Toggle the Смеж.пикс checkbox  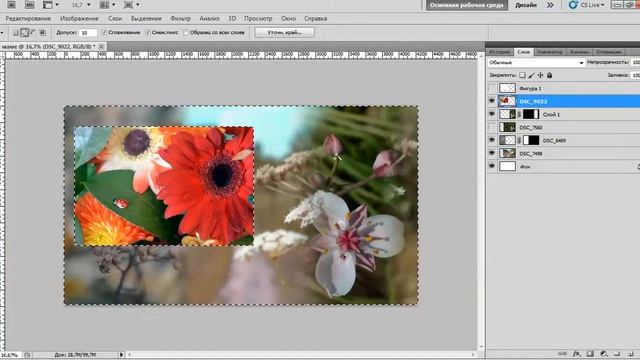(148, 33)
